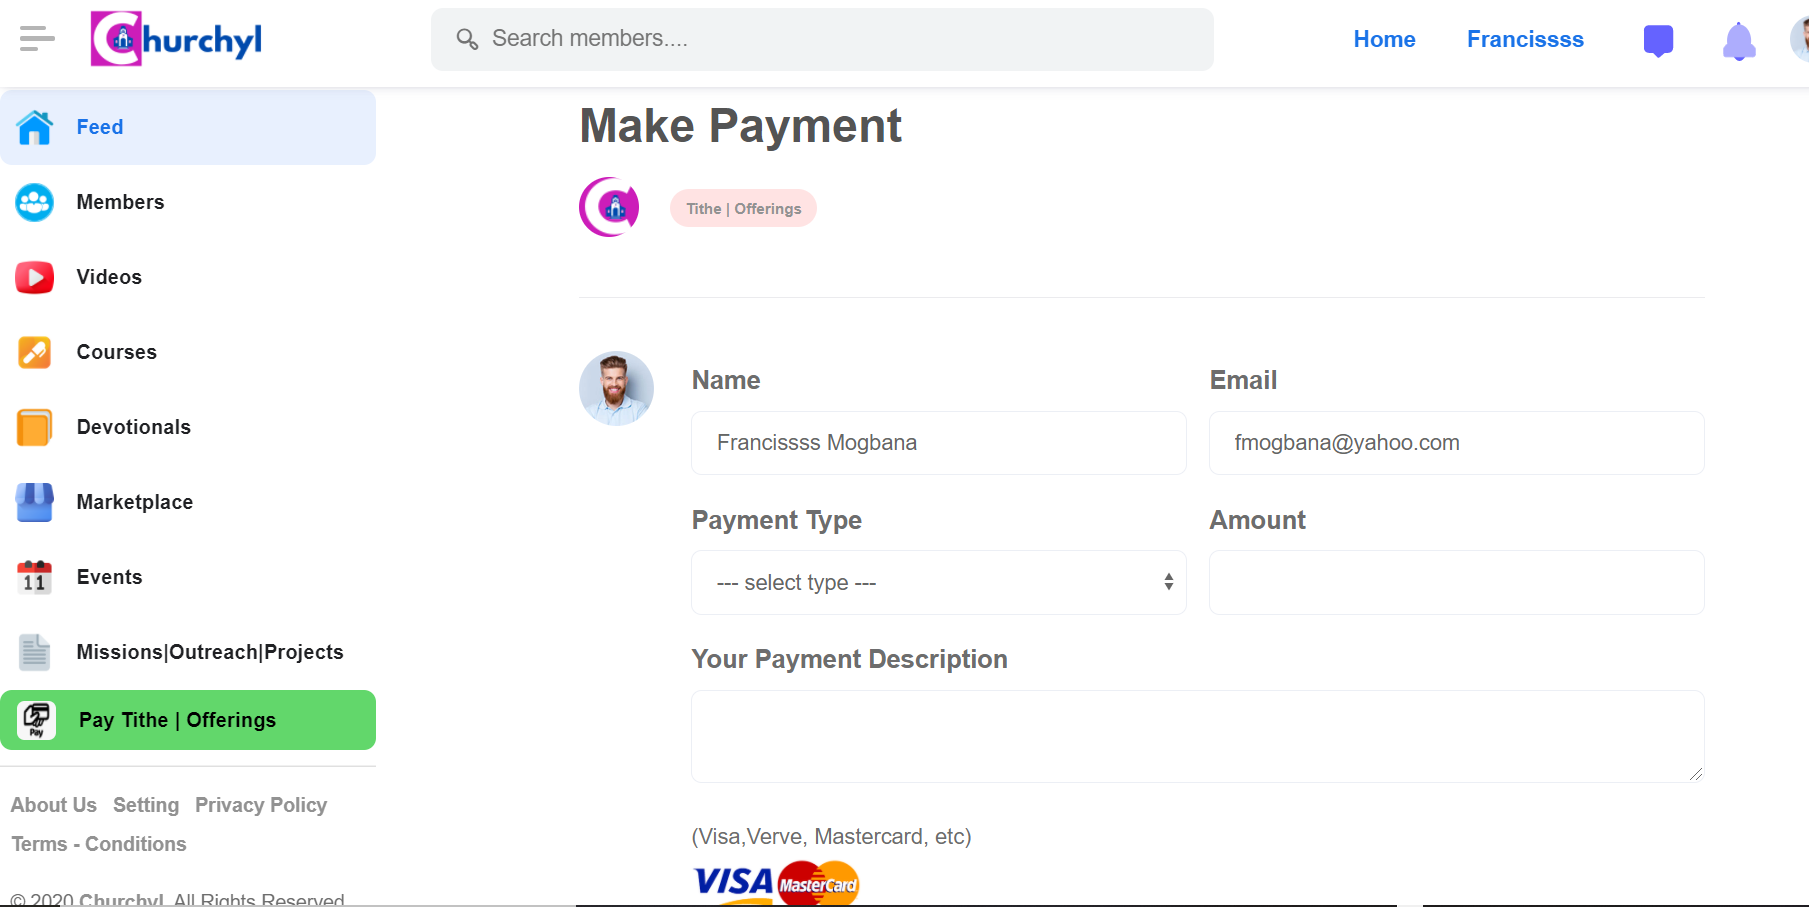Open the hamburger menu icon

[x=37, y=39]
